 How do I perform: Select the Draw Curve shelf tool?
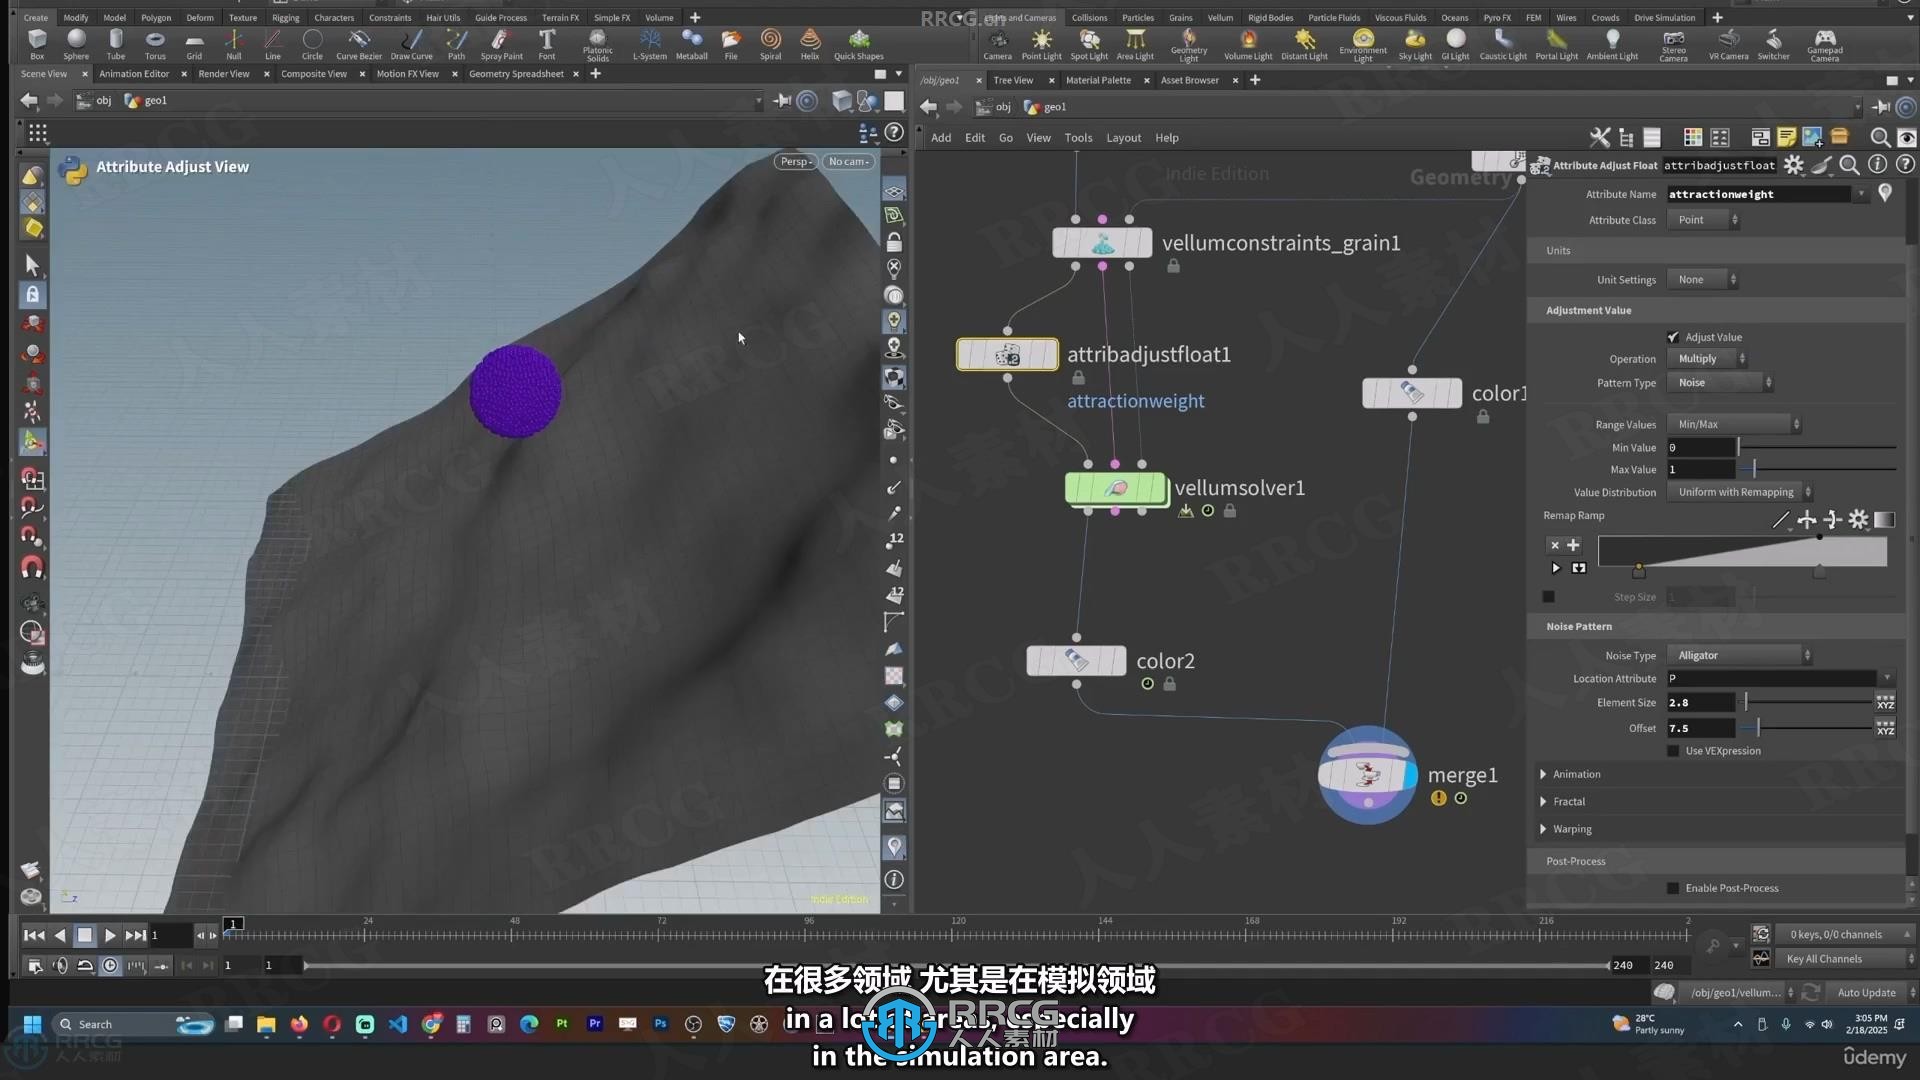(x=411, y=44)
